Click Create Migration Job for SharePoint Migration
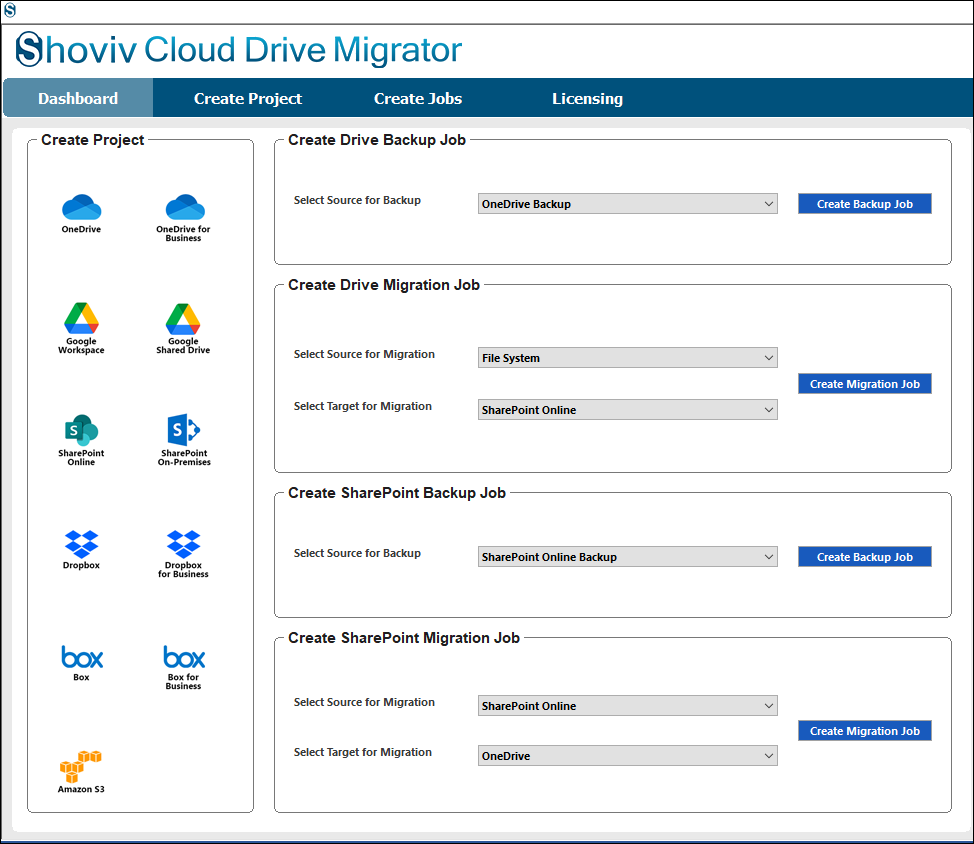Screen dimensions: 974x844 [865, 731]
